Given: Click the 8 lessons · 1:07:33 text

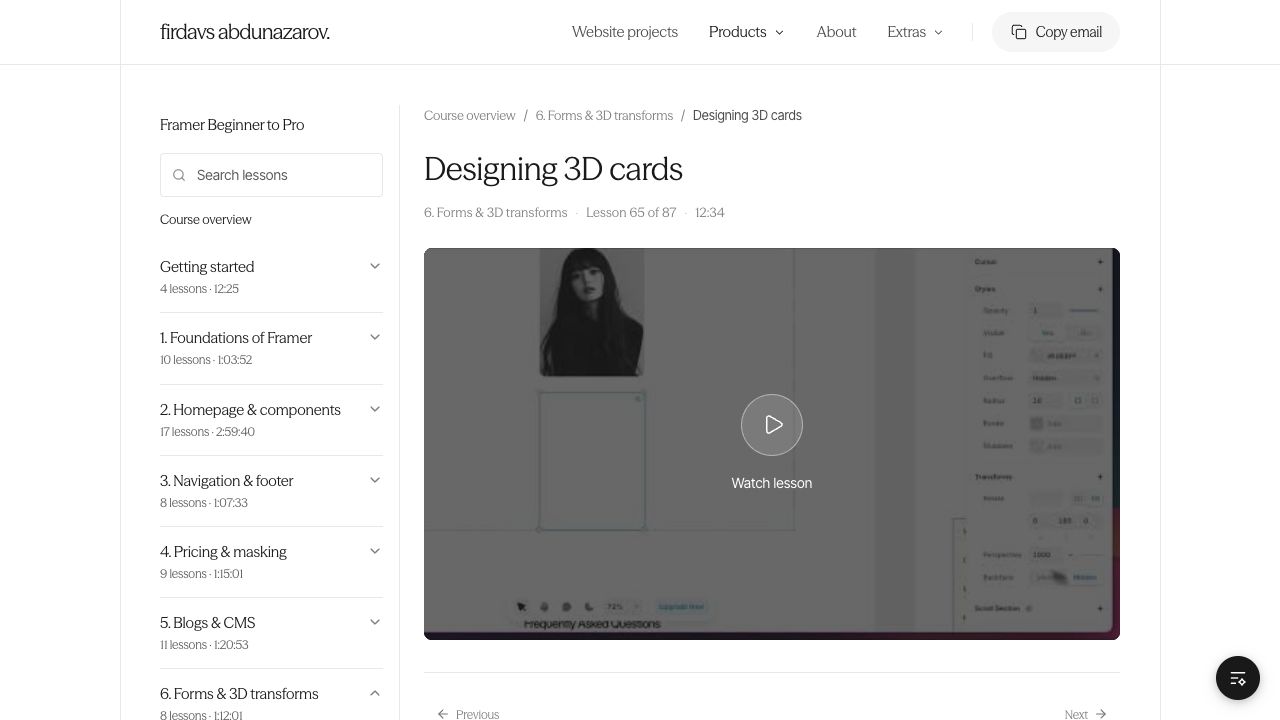Looking at the screenshot, I should [x=204, y=503].
